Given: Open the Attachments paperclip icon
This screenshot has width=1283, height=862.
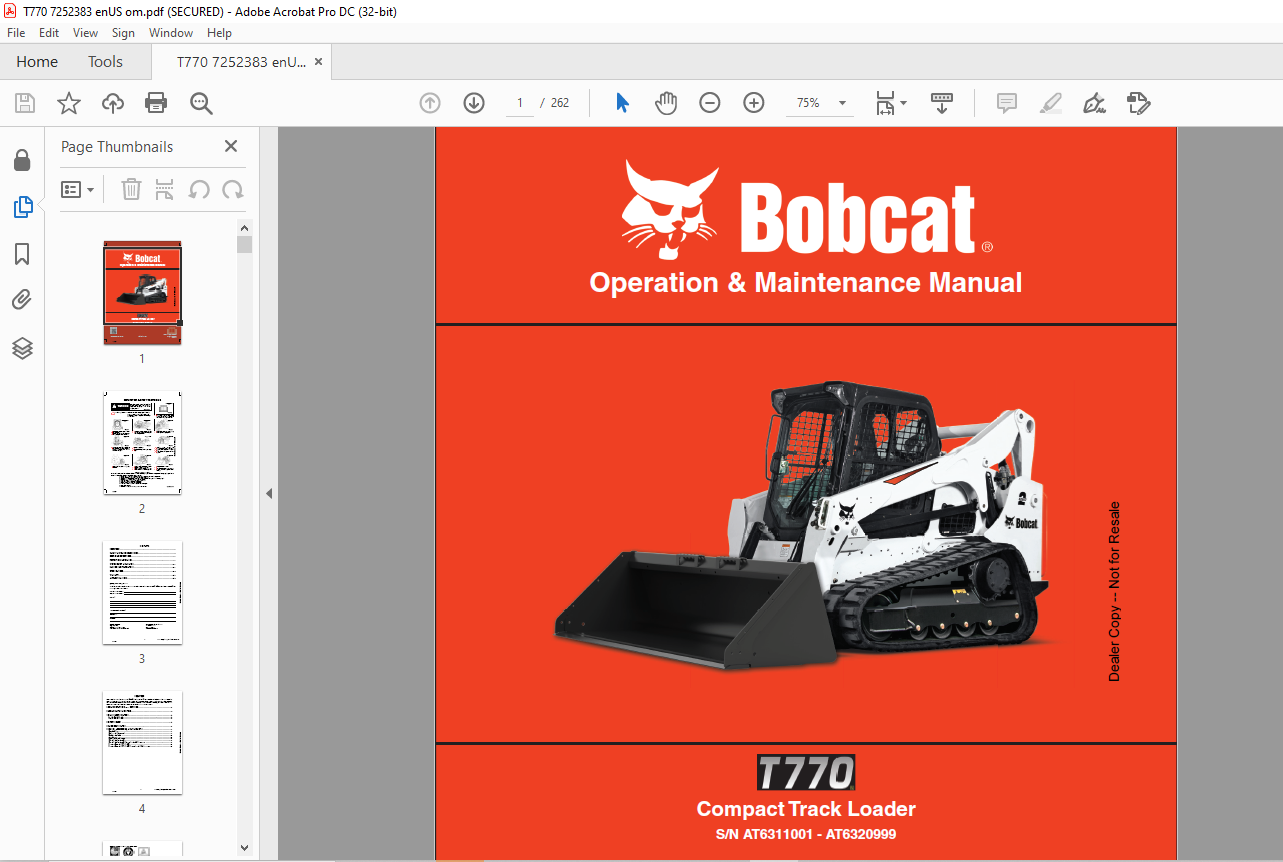Looking at the screenshot, I should (x=22, y=300).
